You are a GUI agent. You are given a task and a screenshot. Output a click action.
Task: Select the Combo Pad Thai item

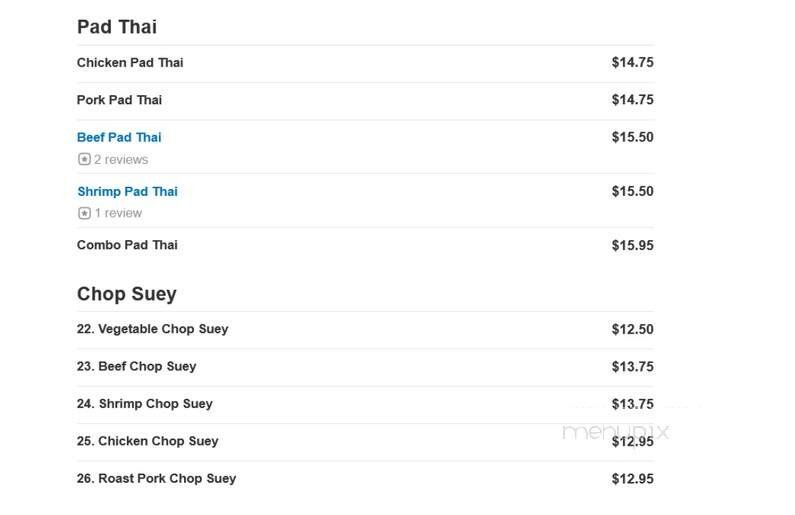(127, 245)
